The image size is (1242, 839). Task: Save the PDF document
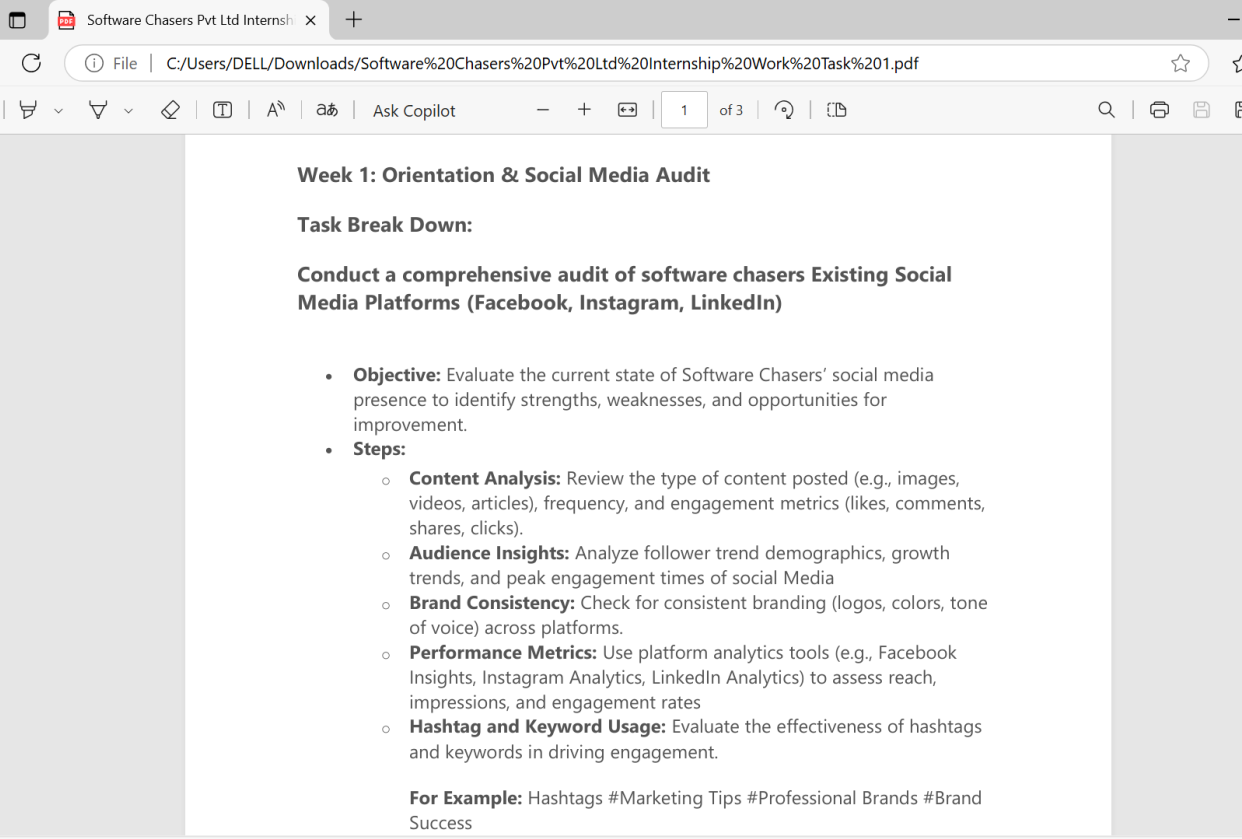coord(1202,110)
